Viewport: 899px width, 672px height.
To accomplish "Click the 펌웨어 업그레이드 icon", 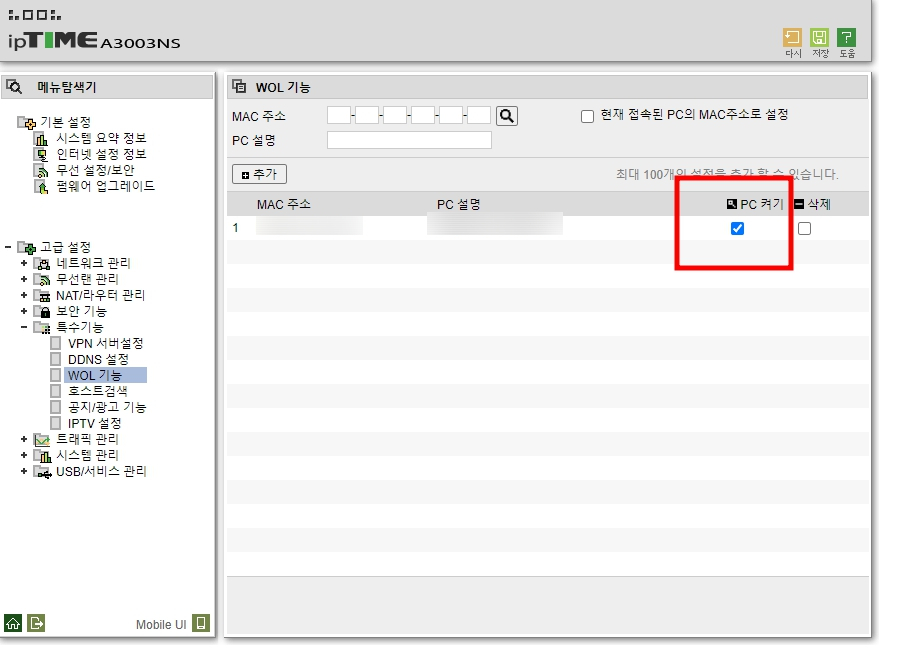I will tap(41, 187).
